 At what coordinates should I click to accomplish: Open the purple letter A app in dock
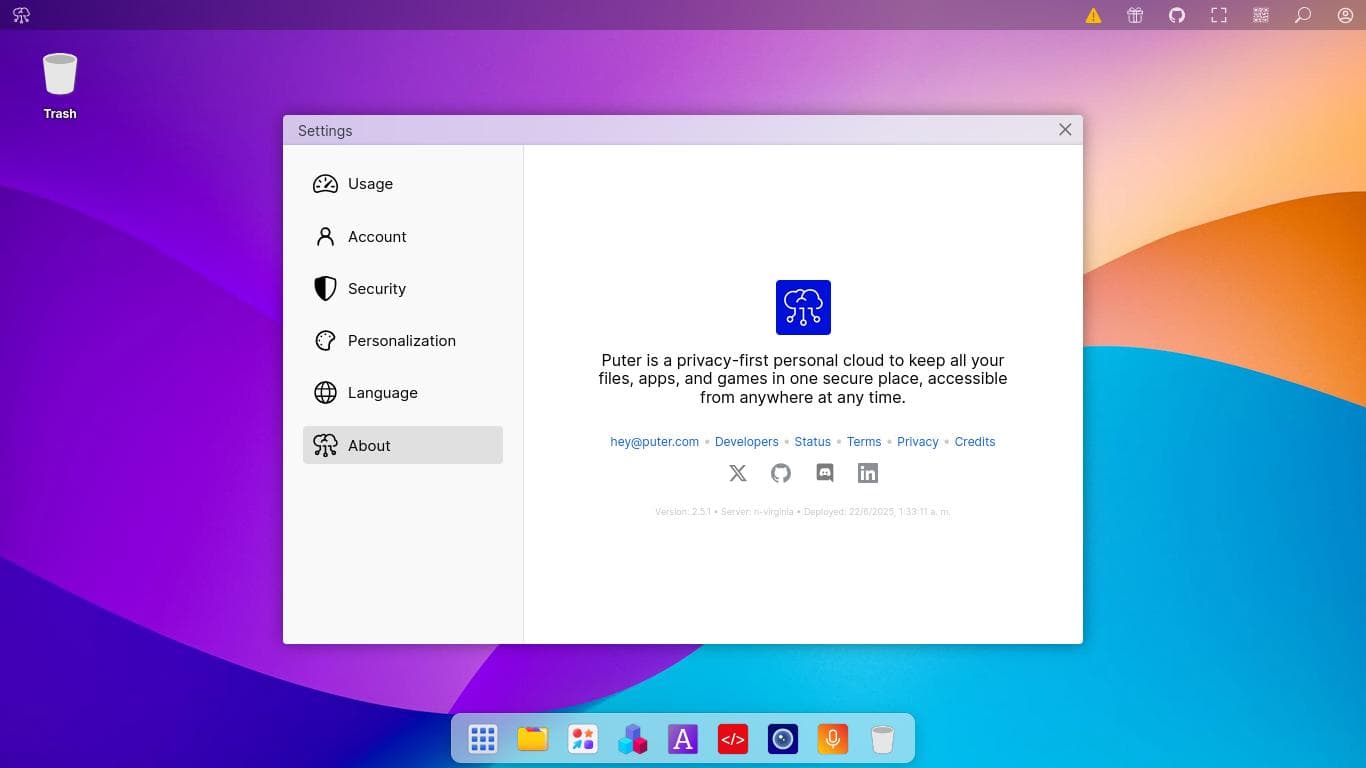point(683,739)
